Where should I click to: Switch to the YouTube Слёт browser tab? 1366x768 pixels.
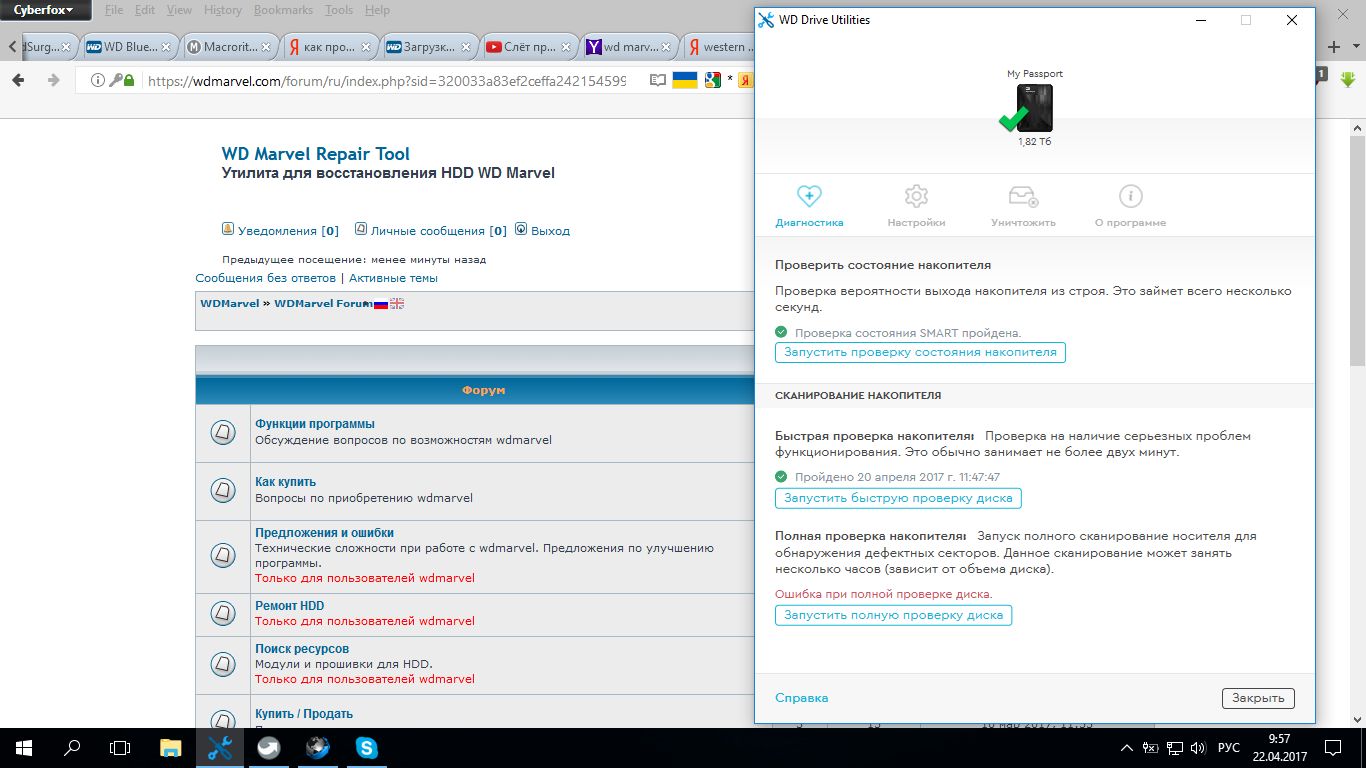tap(530, 47)
